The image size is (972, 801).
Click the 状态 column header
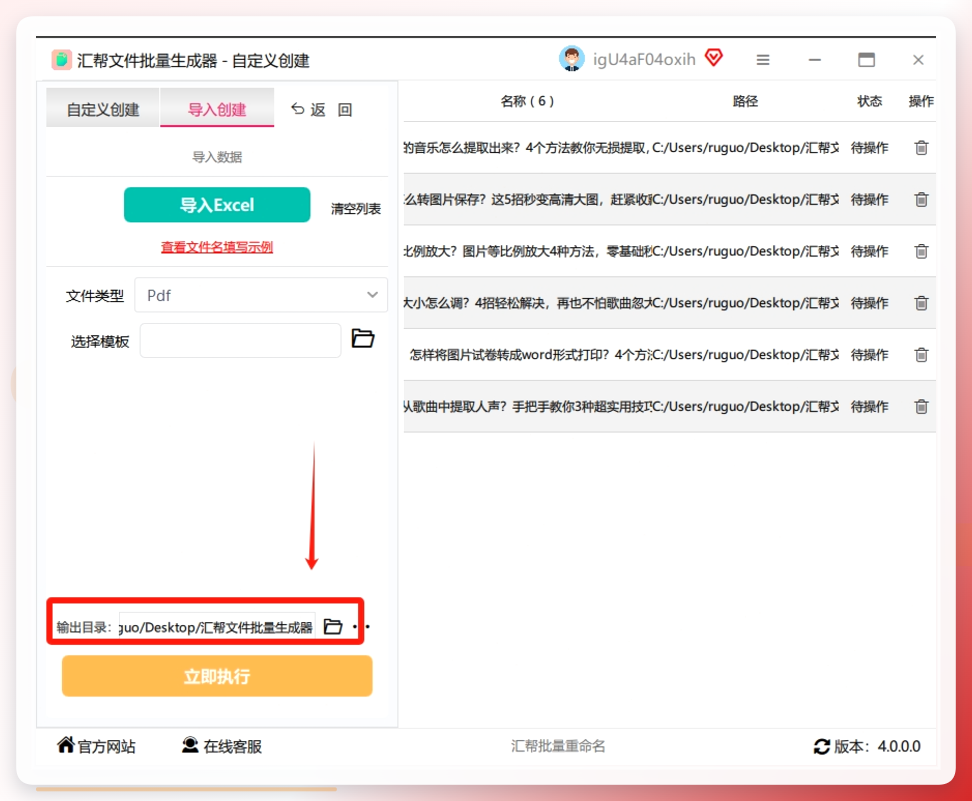coord(869,101)
